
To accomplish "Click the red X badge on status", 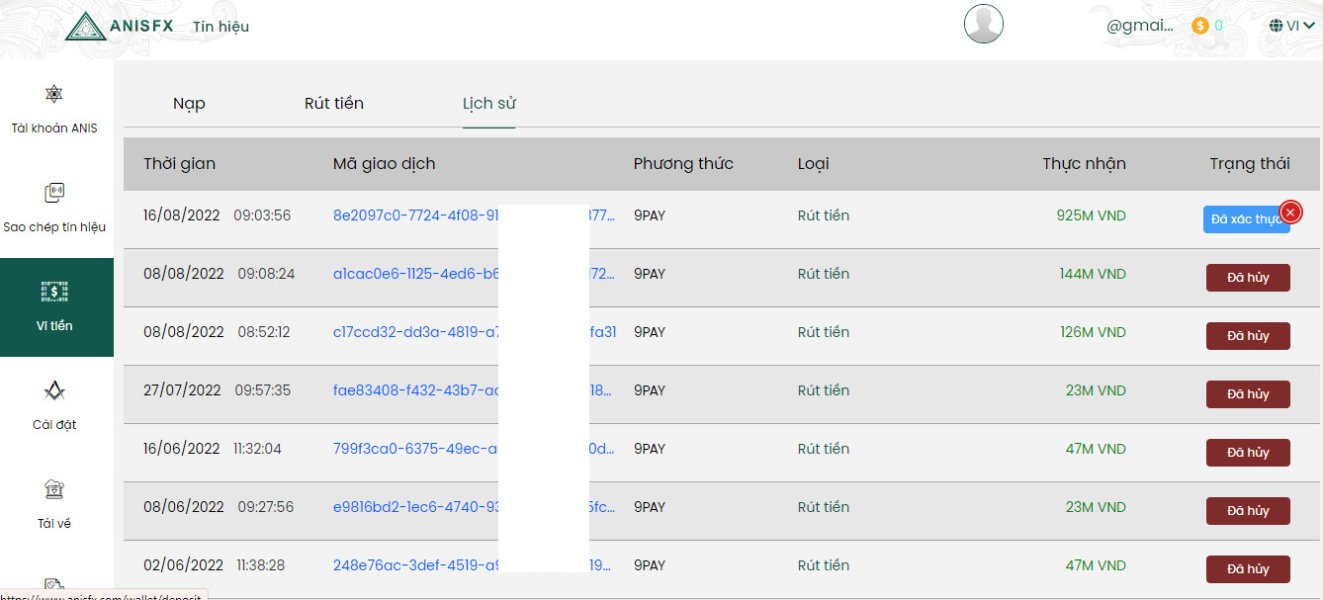I will pos(1291,212).
